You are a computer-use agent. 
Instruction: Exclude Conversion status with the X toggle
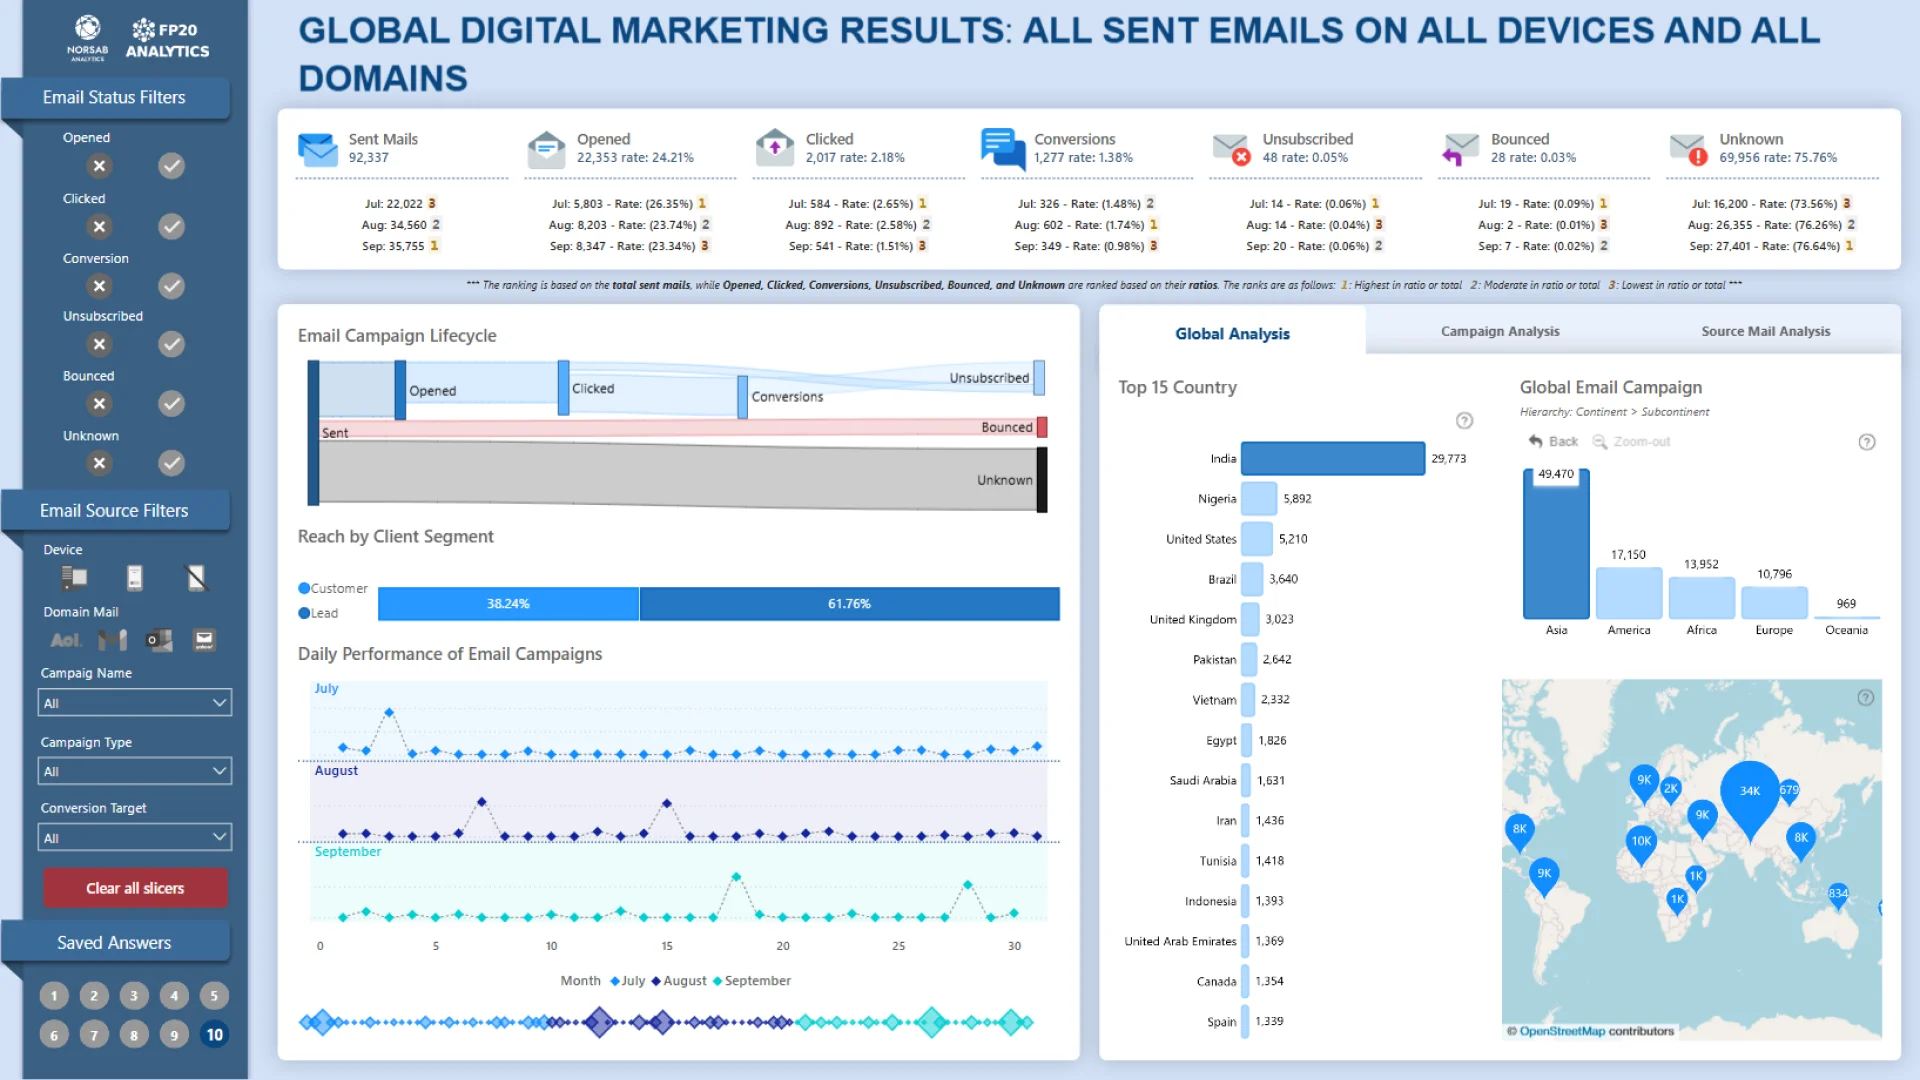click(98, 287)
